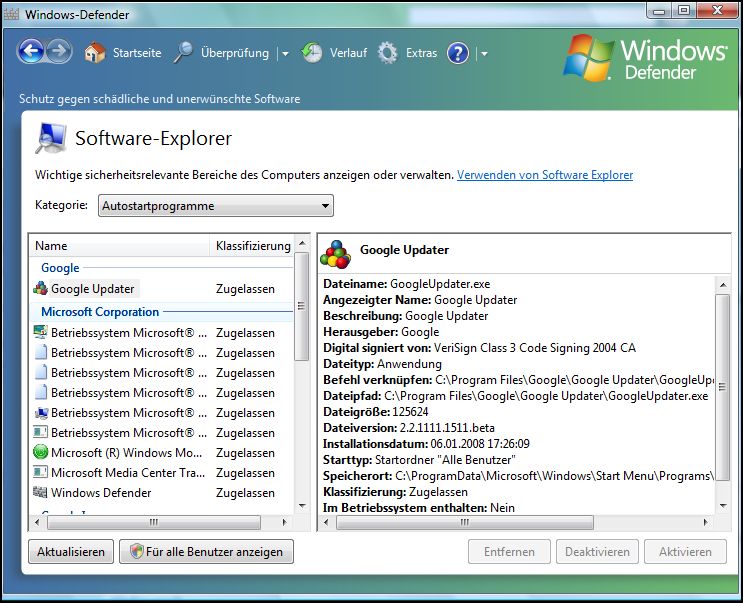
Task: Open the Überprüfung dropdown arrow
Action: [x=285, y=54]
